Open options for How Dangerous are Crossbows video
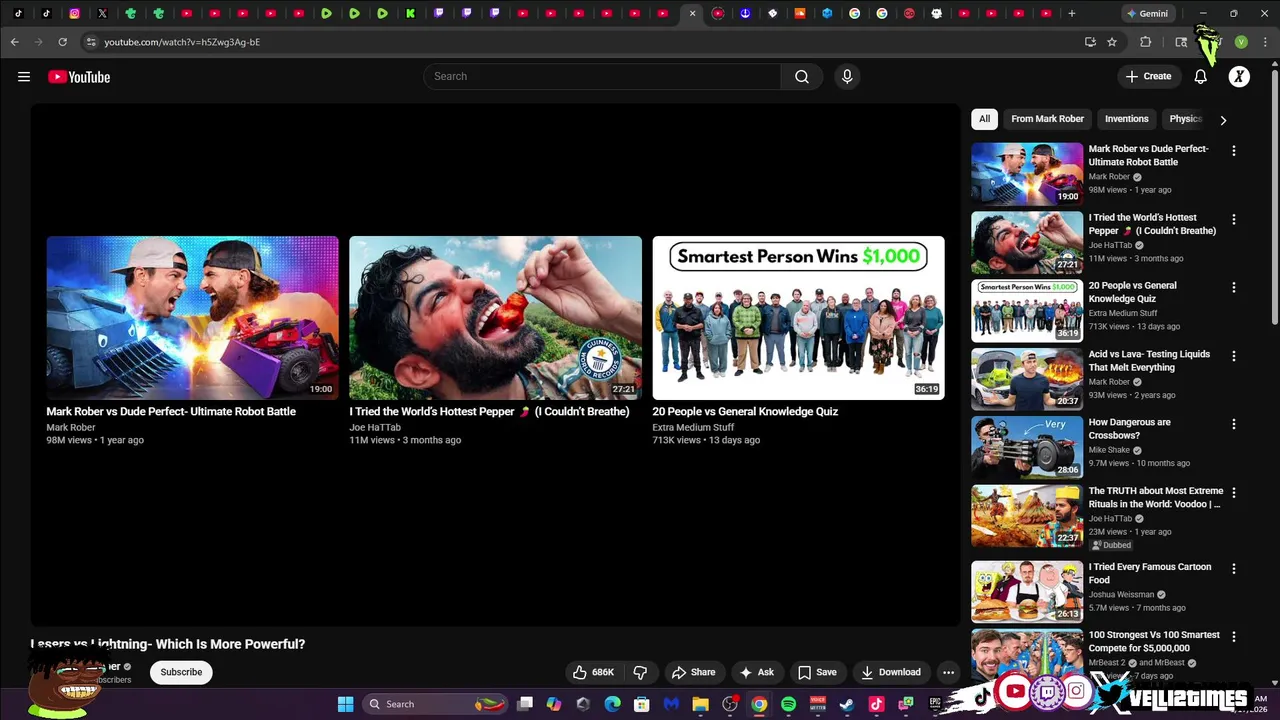Screen dimensions: 1280x720 coord(1233,424)
